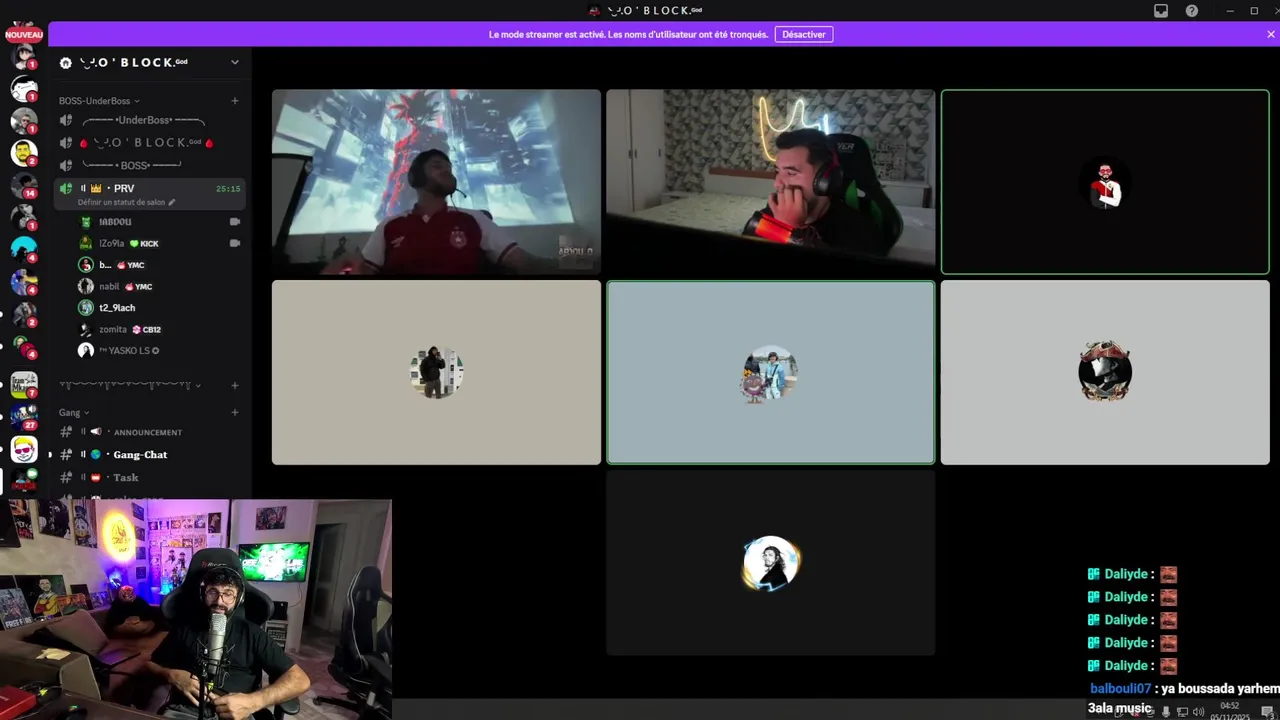Add a channel to BOSS-UnderBoss category
Viewport: 1280px width, 720px height.
pos(235,101)
